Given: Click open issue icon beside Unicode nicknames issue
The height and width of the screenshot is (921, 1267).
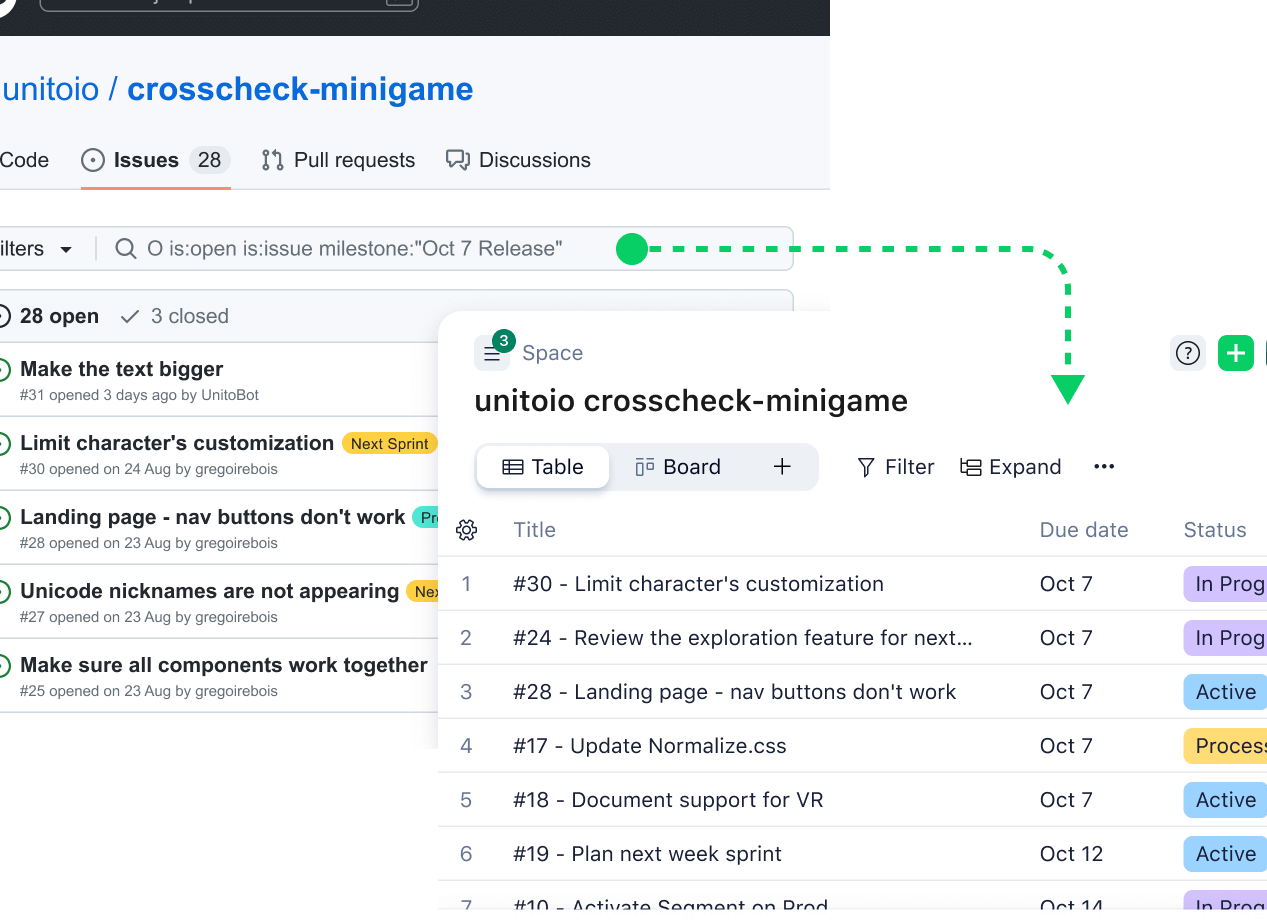Looking at the screenshot, I should (x=3, y=591).
